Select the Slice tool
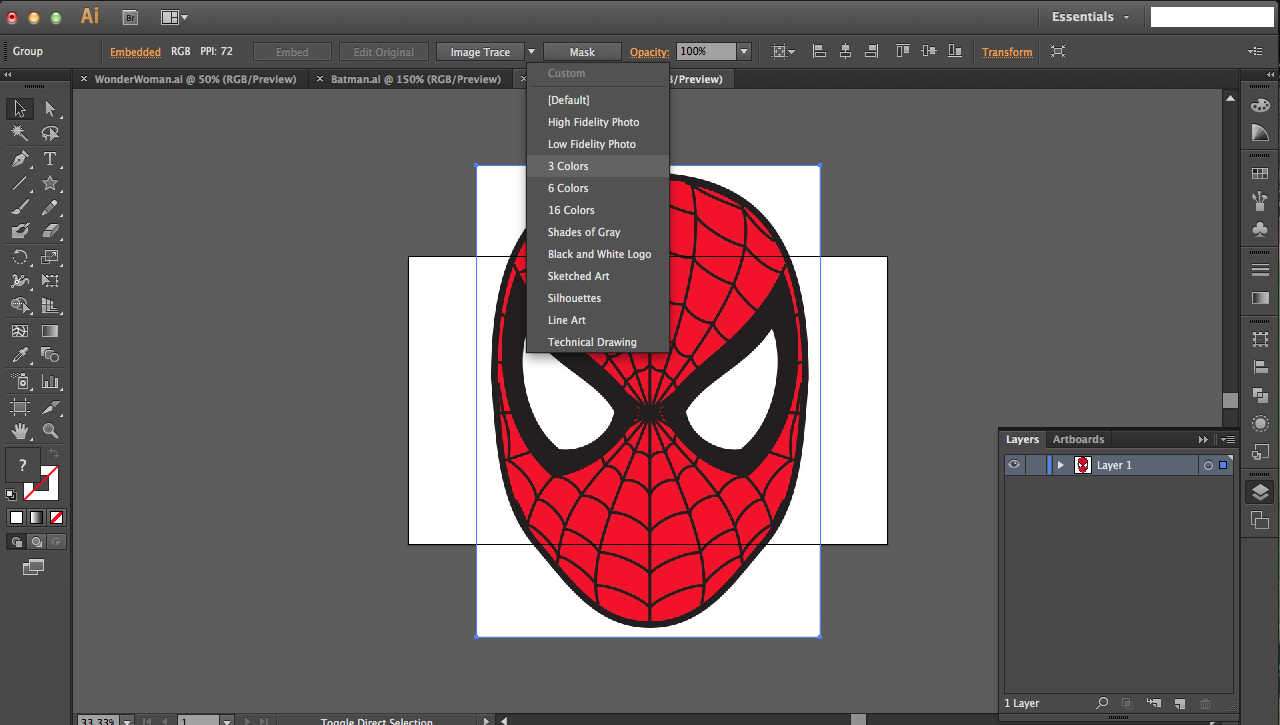1280x725 pixels. tap(50, 407)
